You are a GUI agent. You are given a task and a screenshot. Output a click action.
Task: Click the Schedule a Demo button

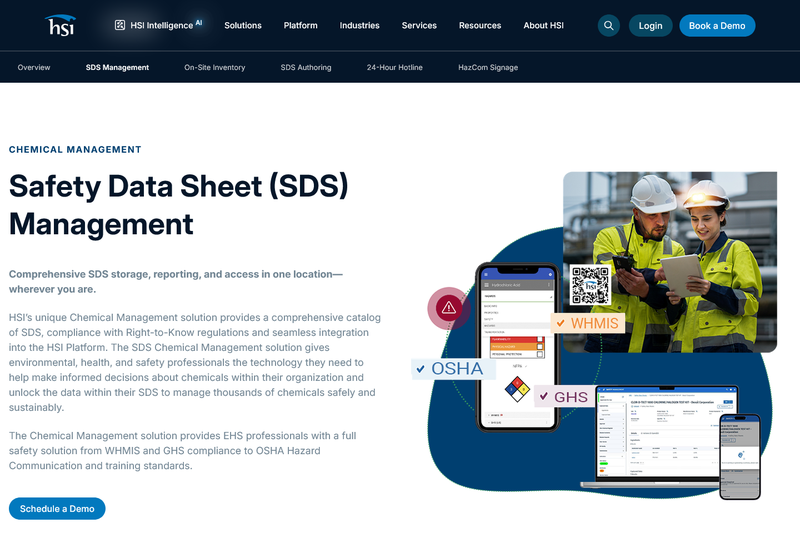(57, 509)
